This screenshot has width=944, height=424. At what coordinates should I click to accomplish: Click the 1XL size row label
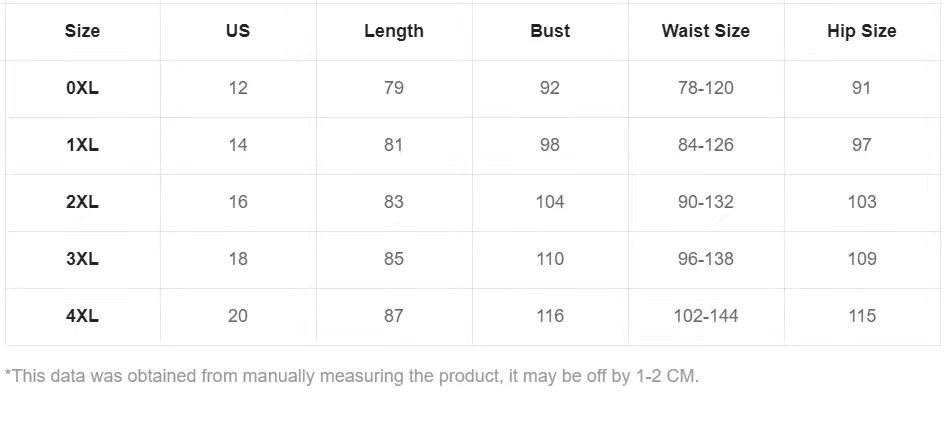coord(82,145)
